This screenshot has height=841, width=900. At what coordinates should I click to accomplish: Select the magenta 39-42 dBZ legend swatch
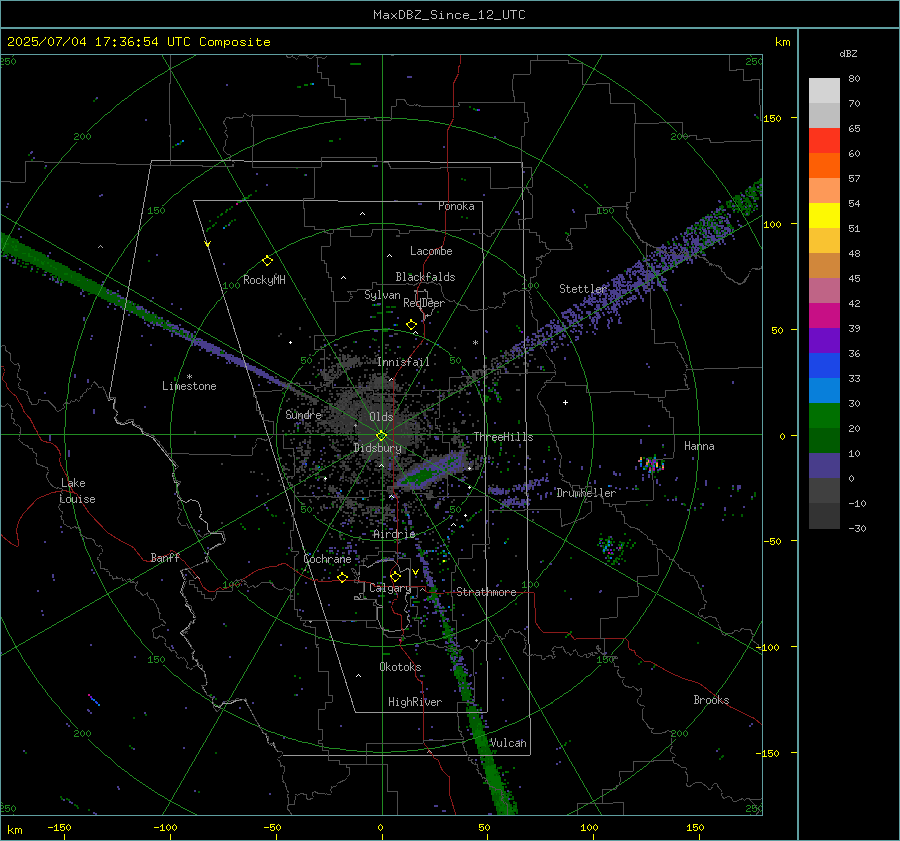(824, 316)
